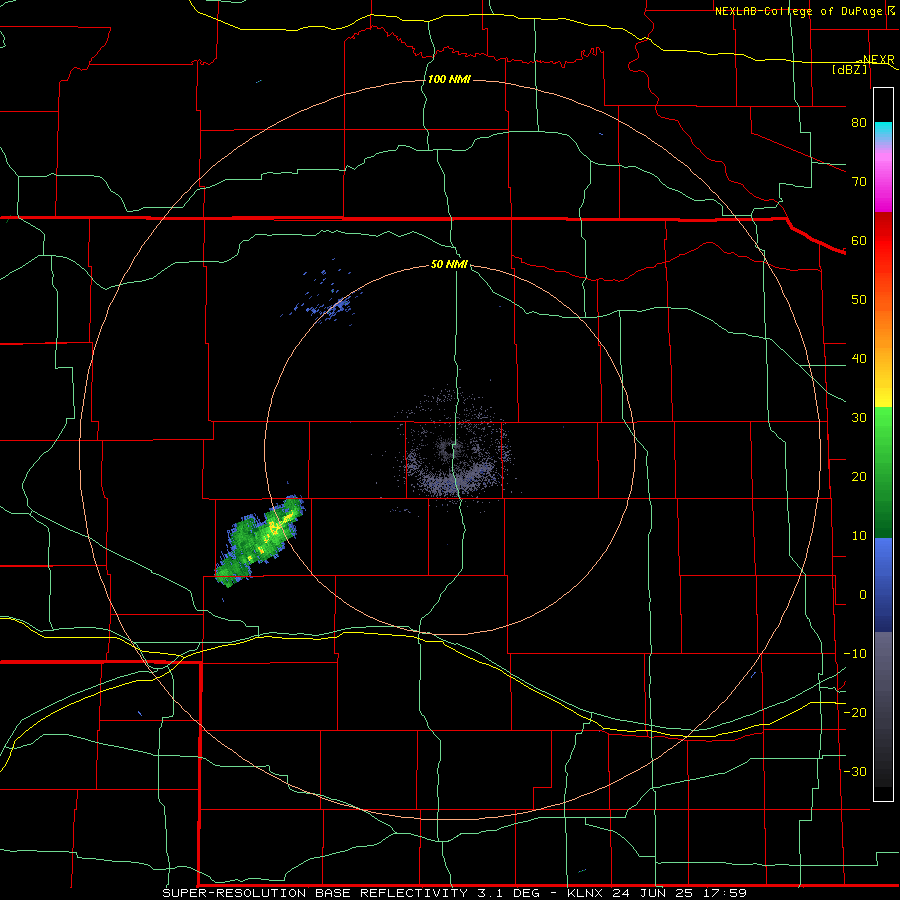Click the blue band of the color legend
The height and width of the screenshot is (900, 900).
883,584
